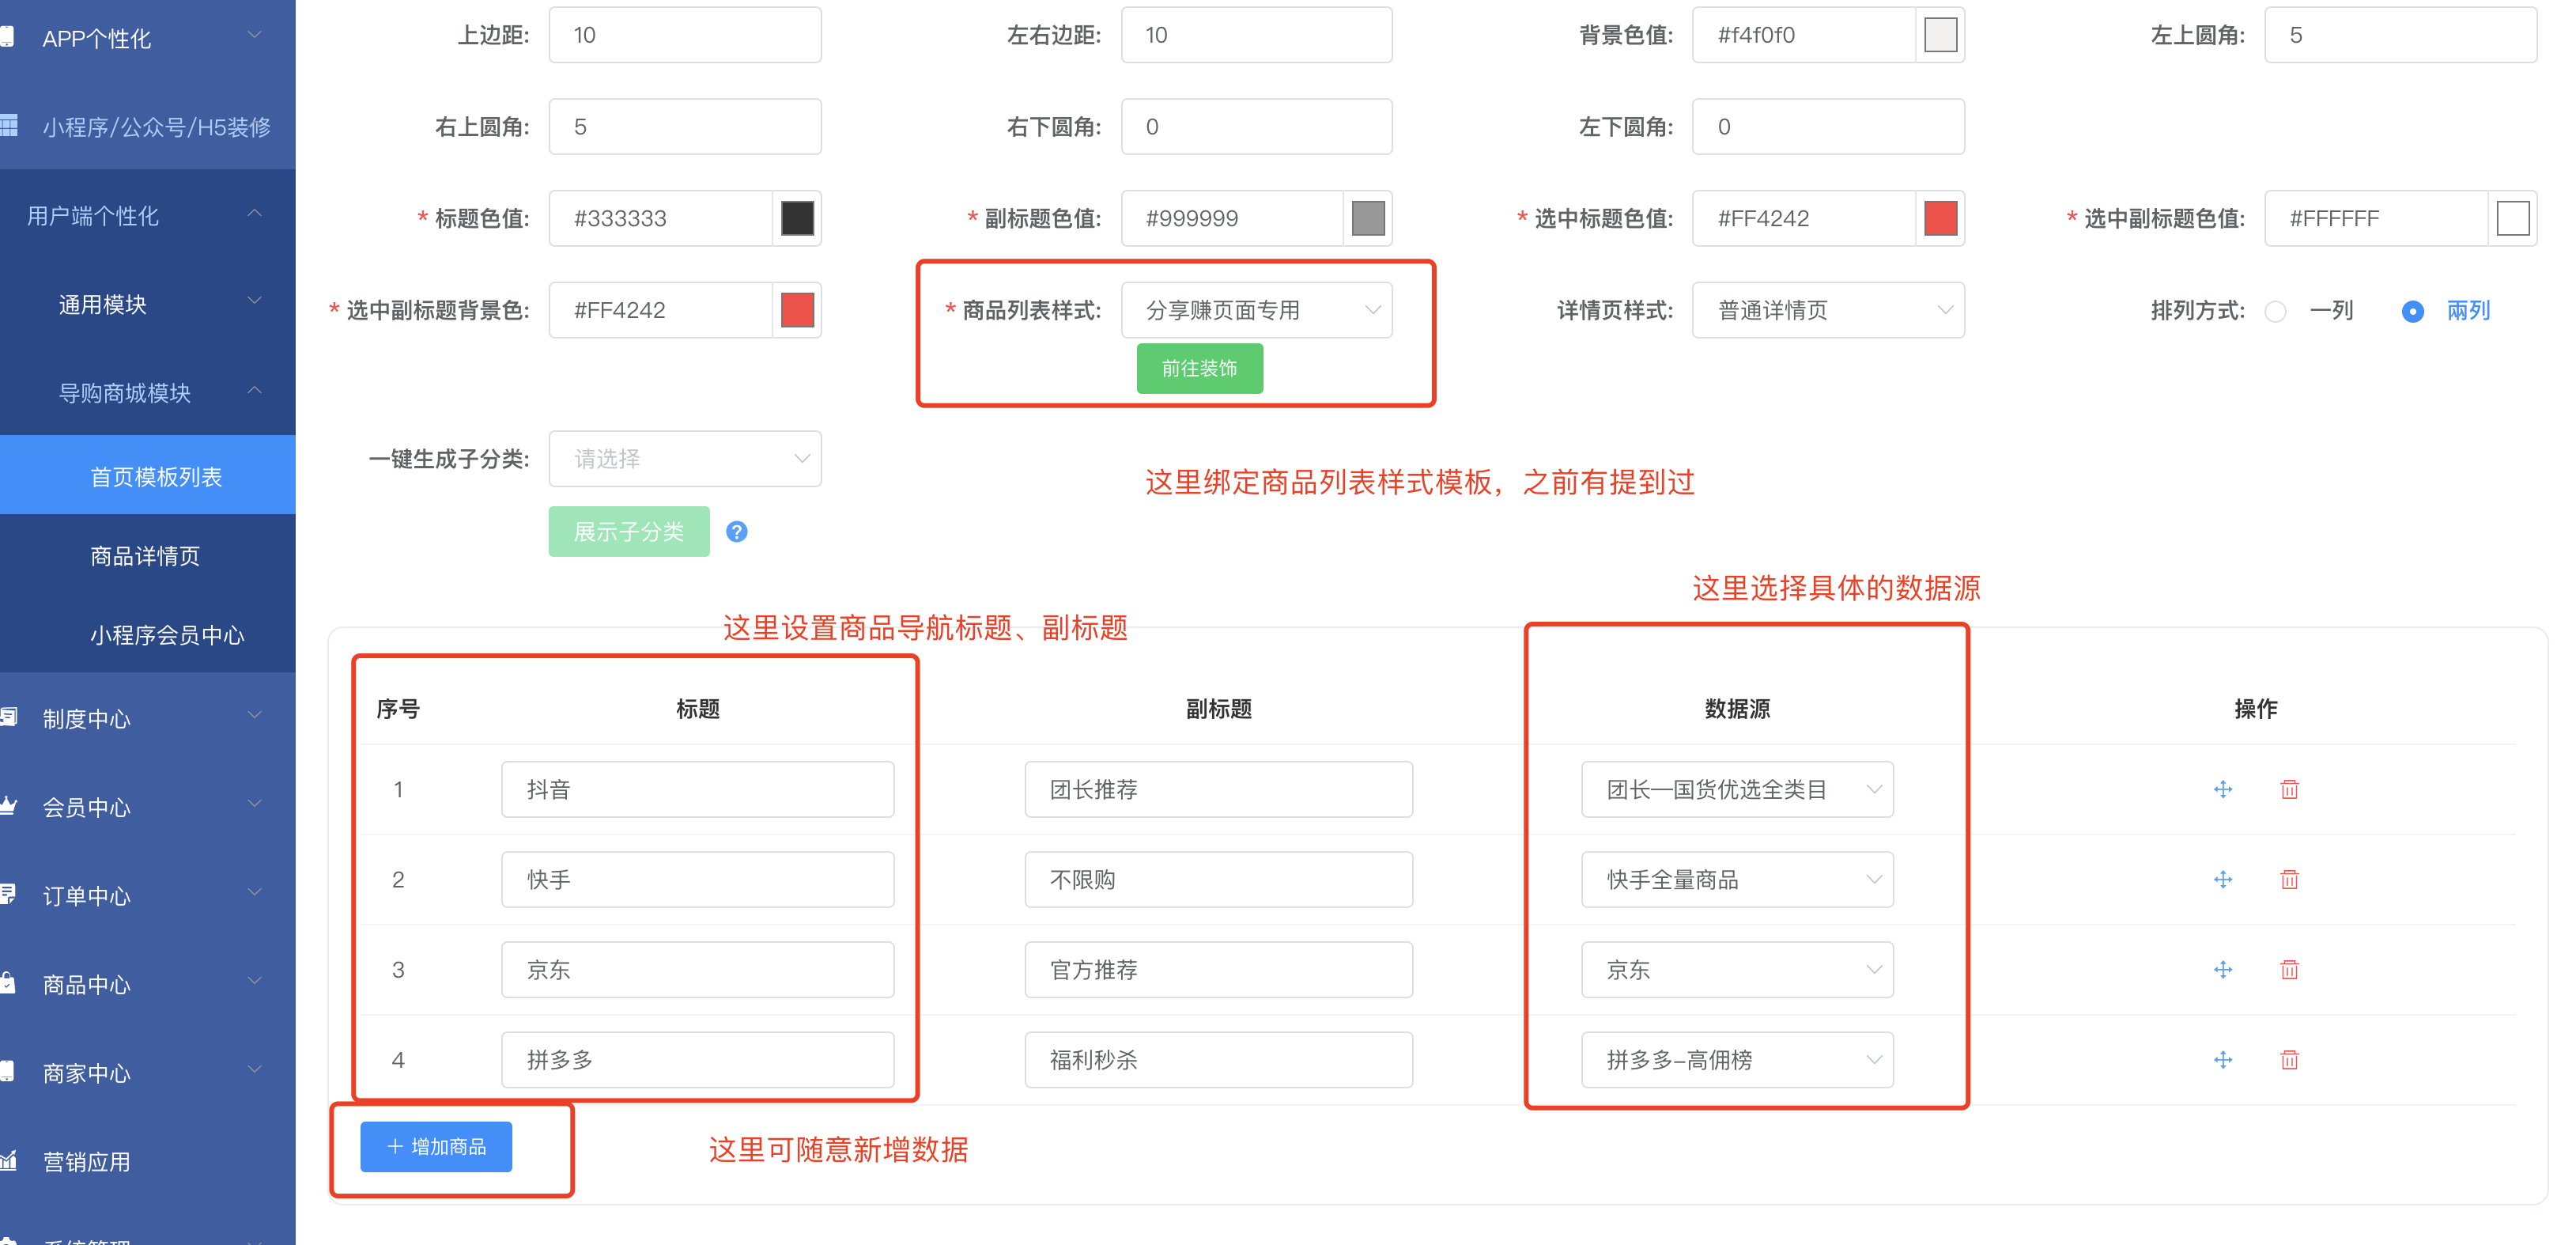Open data source dropdown 拼多多–高佣榜
The image size is (2576, 1245).
tap(1737, 1059)
